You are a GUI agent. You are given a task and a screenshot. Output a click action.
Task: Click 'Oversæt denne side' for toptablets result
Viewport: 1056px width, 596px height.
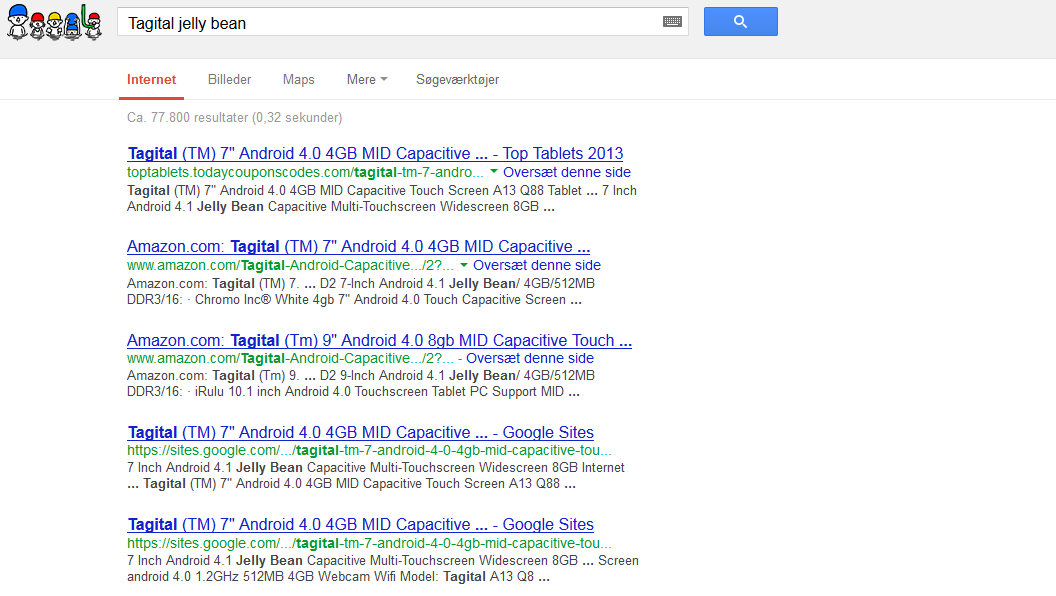pyautogui.click(x=567, y=172)
